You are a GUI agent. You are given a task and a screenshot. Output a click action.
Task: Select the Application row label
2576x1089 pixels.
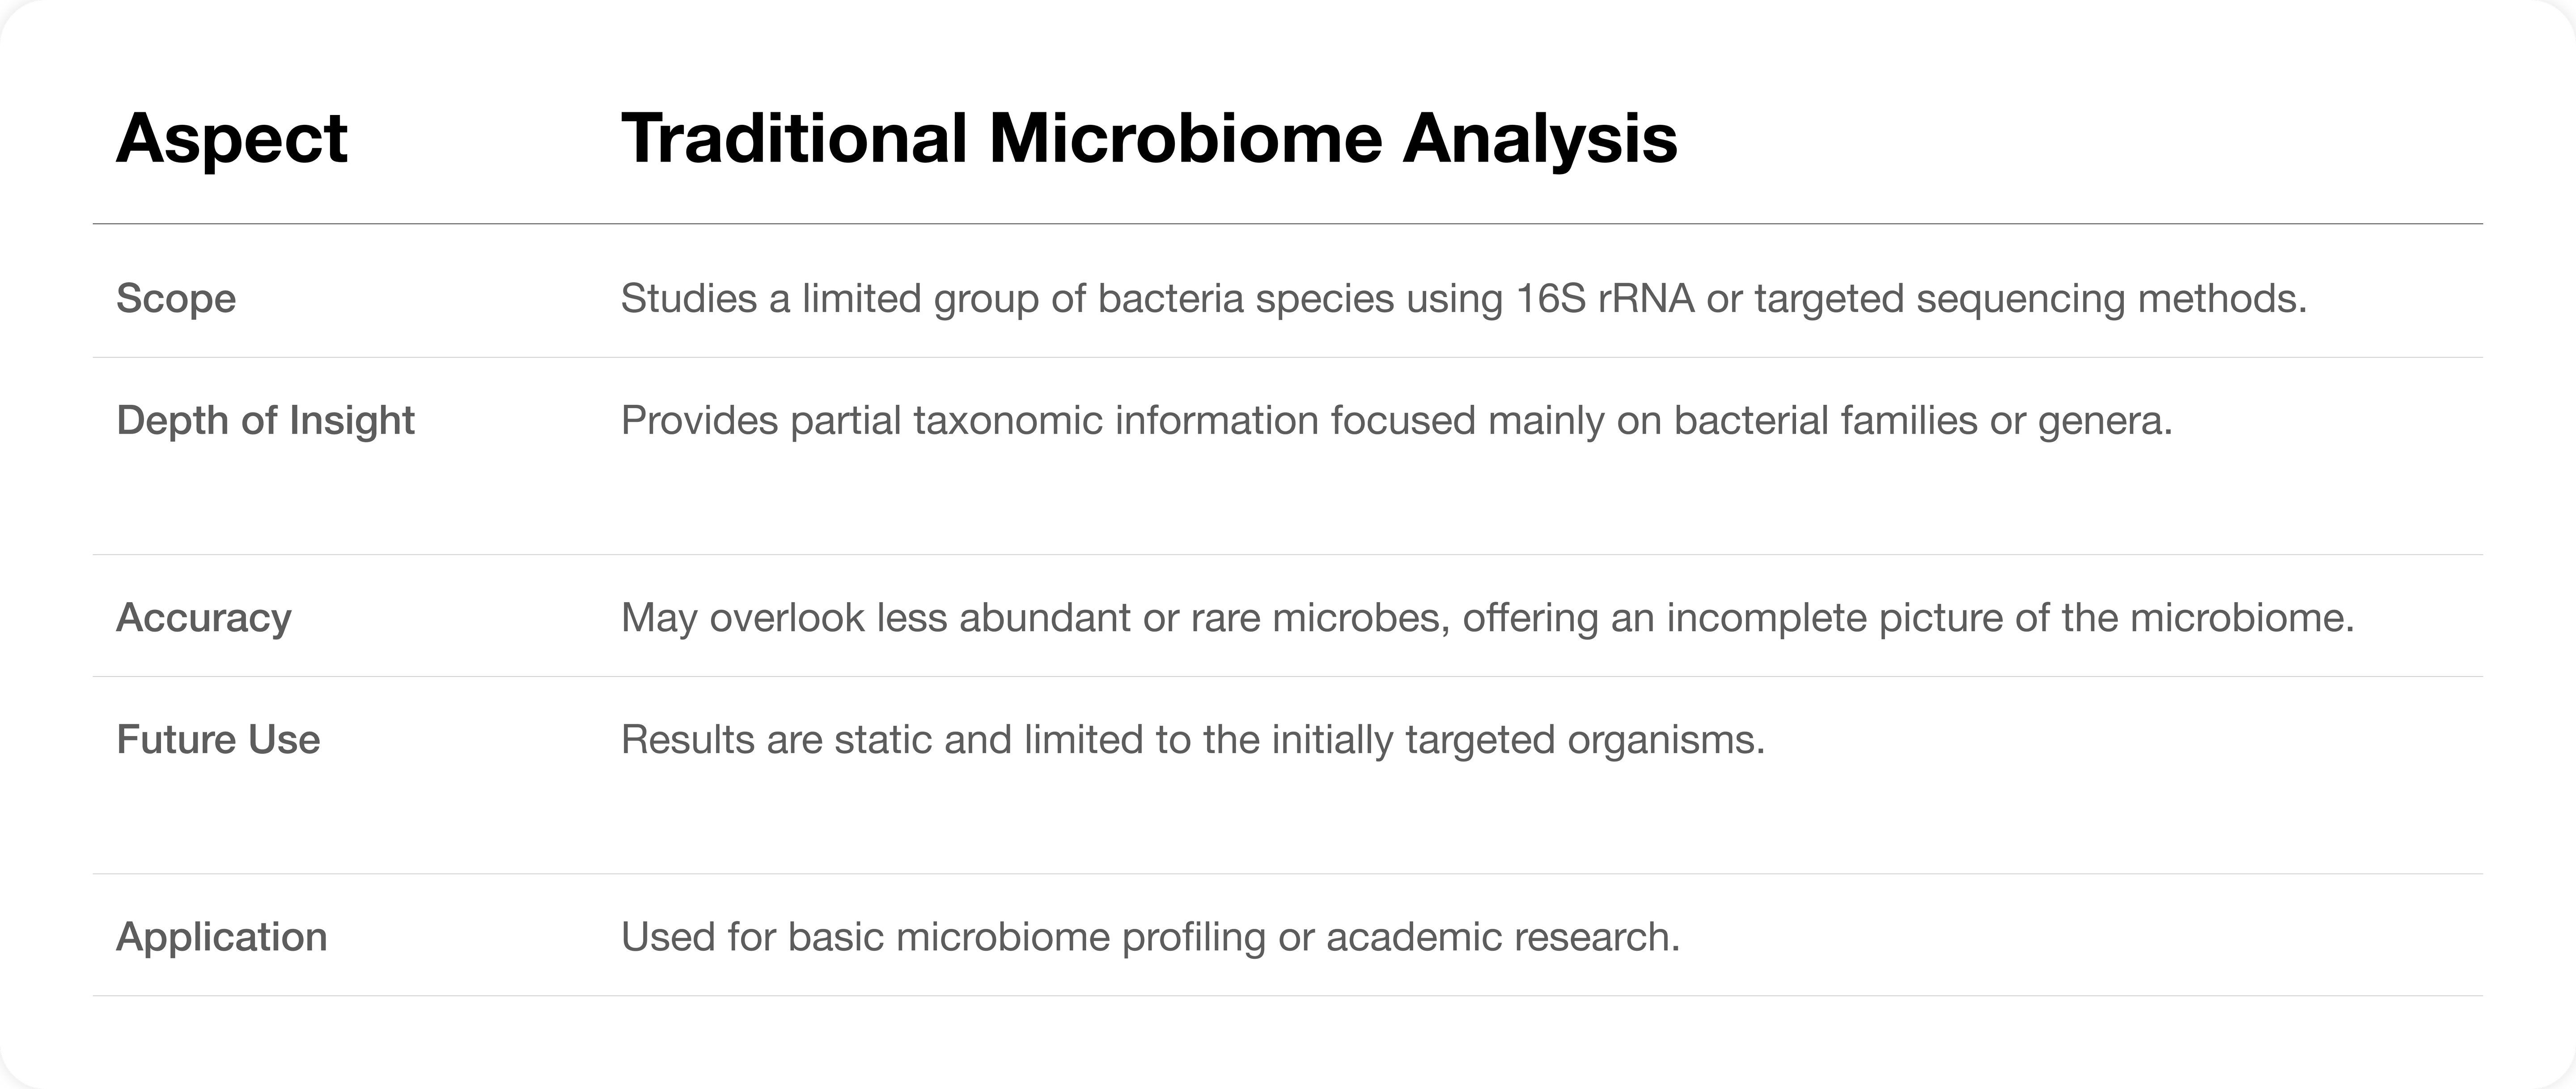point(221,936)
